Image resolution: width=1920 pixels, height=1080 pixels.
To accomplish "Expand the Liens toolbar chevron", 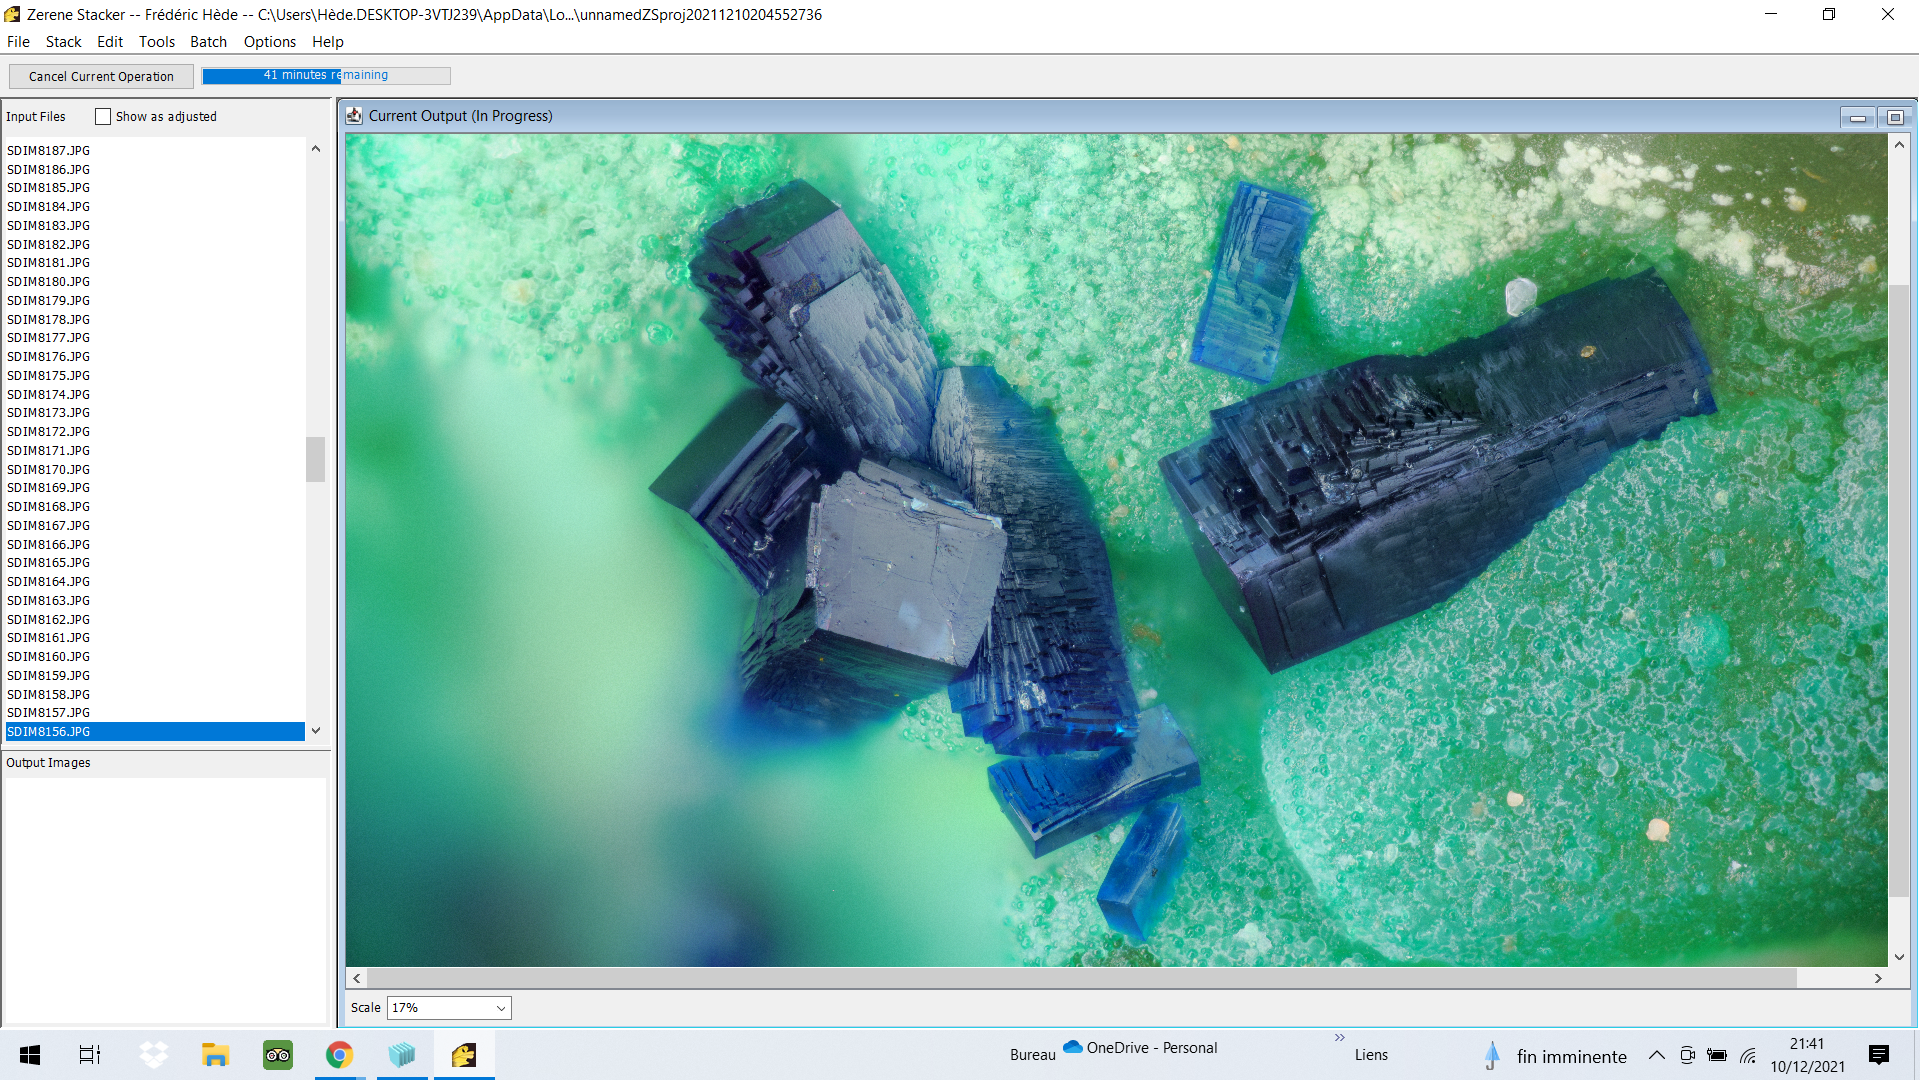I will click(1340, 1038).
